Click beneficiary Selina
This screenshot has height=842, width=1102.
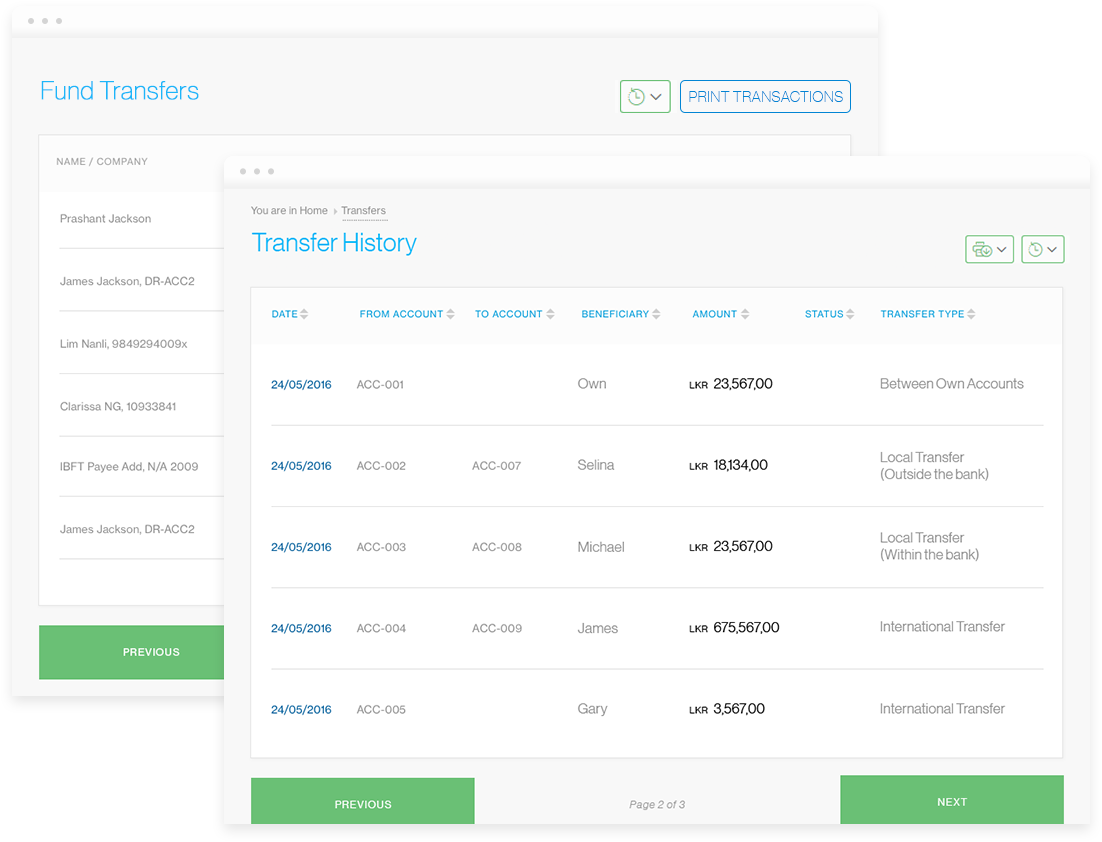[x=595, y=465]
